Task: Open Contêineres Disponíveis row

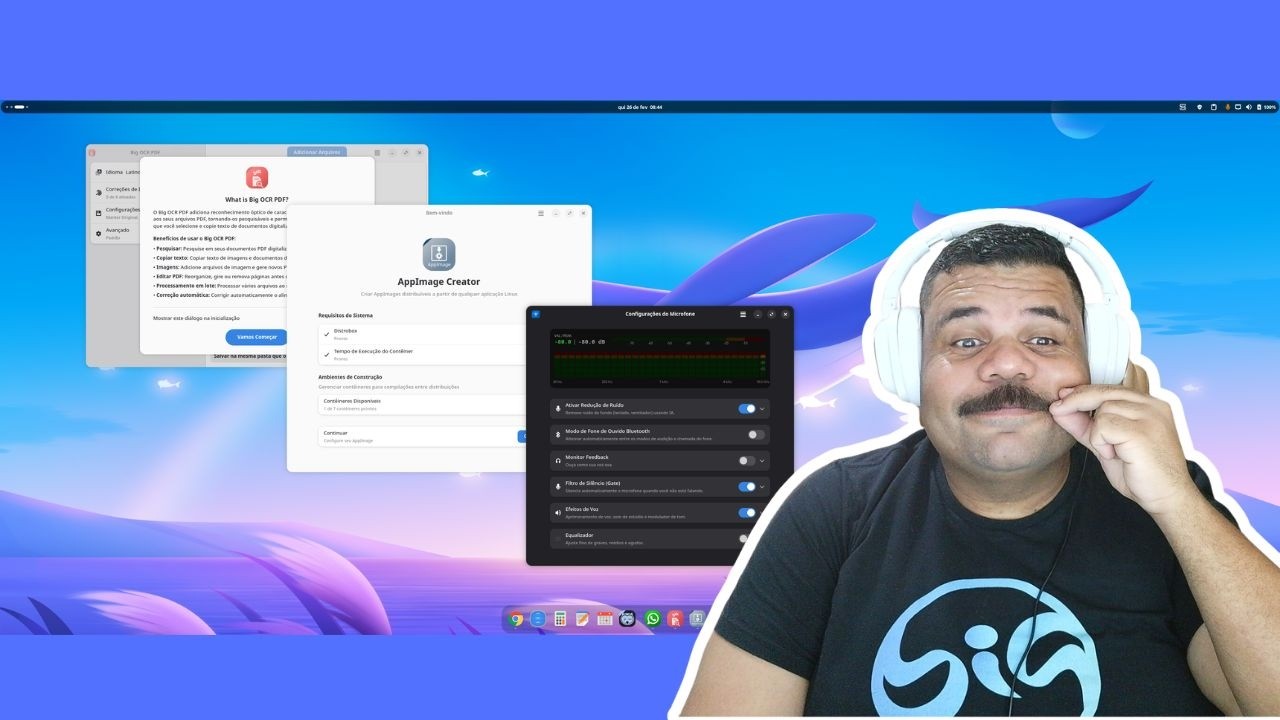Action: 422,404
